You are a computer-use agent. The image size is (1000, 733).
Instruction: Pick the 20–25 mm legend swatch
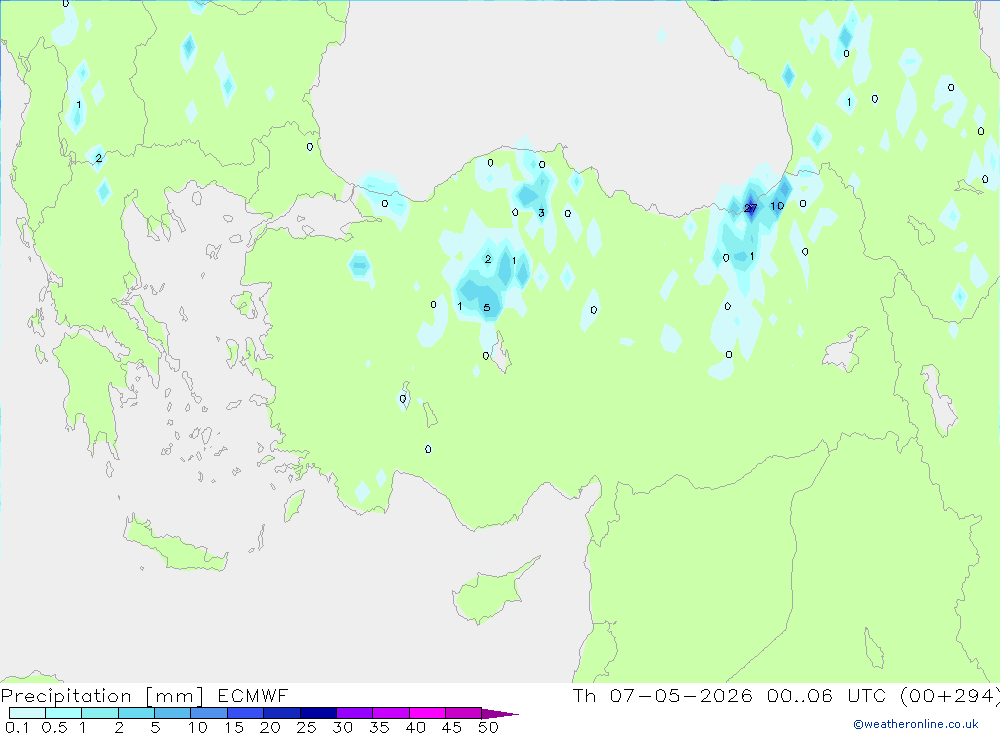tap(281, 713)
